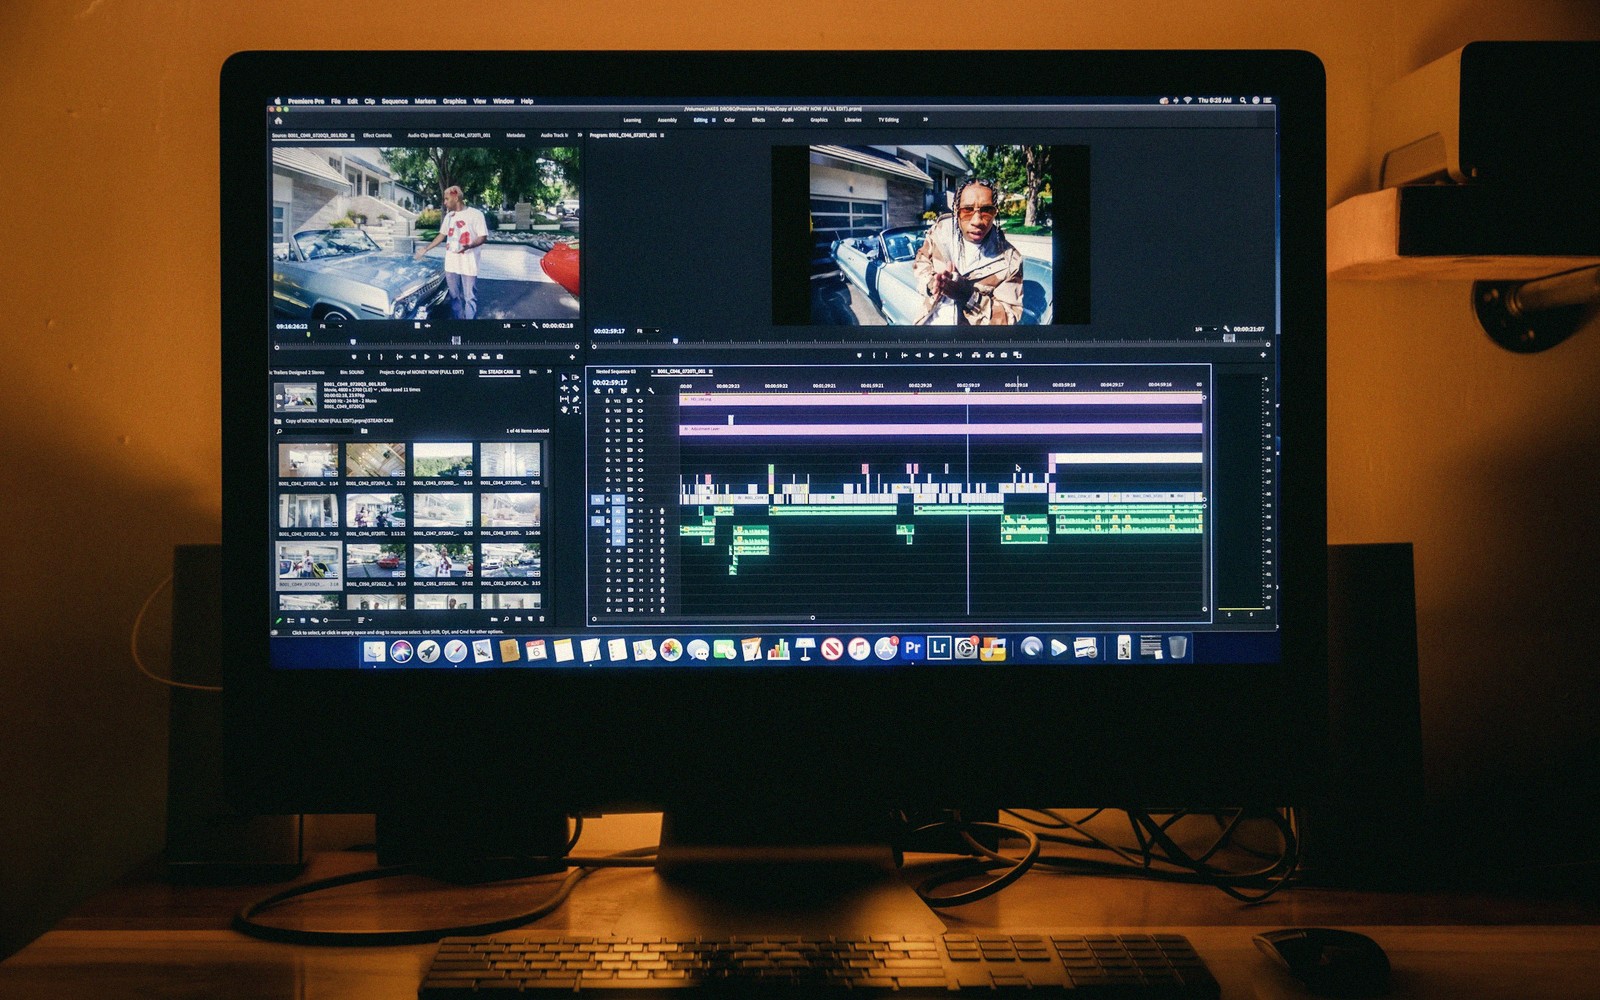Solo audio track A2

click(x=651, y=521)
